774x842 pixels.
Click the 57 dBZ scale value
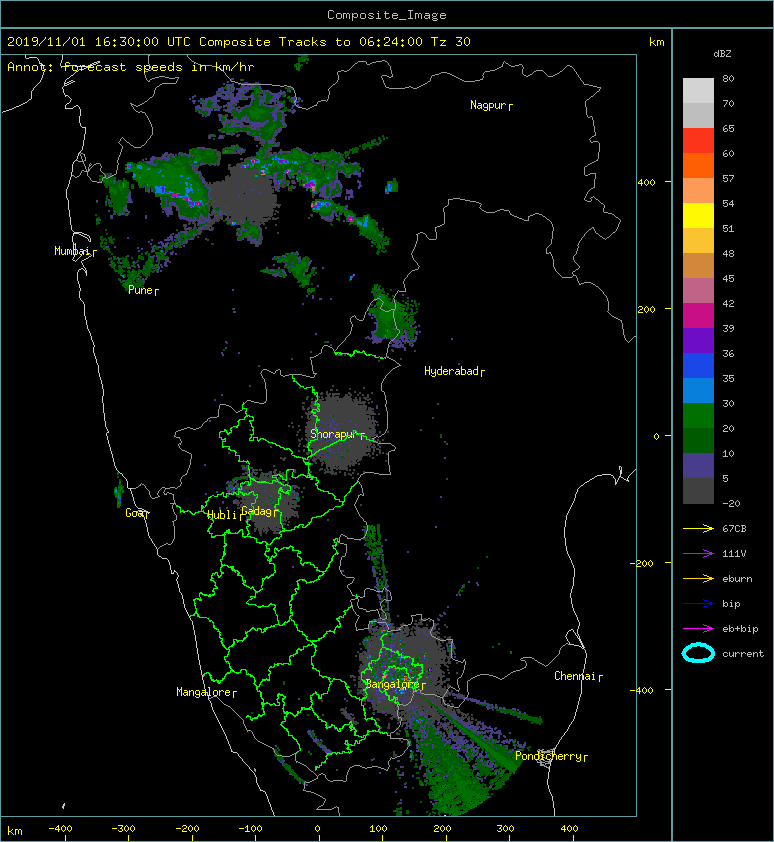click(x=728, y=178)
